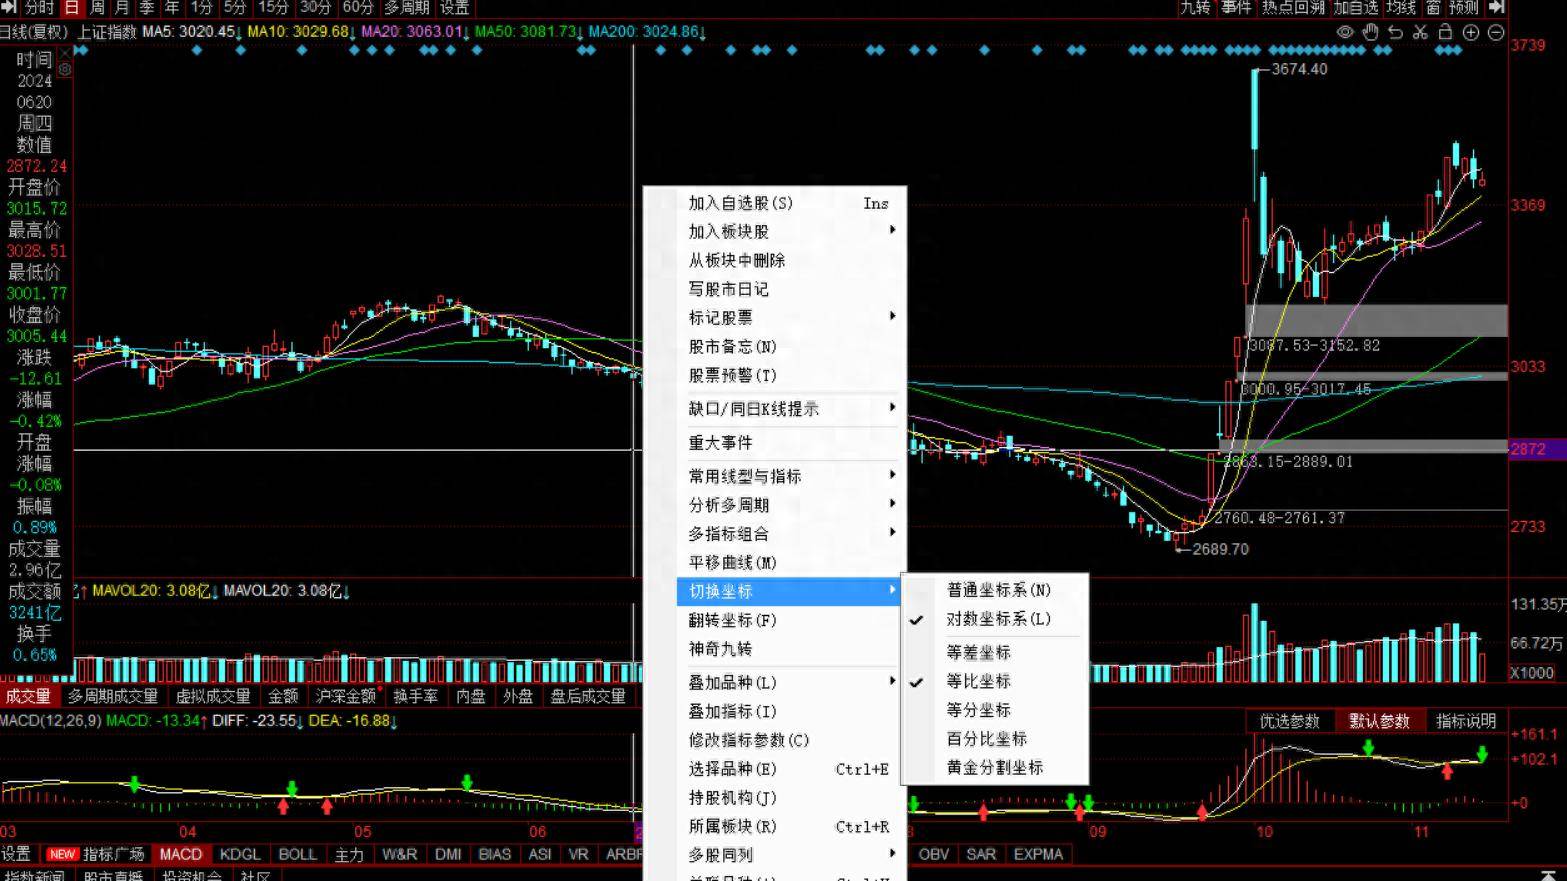Viewport: 1567px width, 881px height.
Task: Expand 缺口/同日K线提示 submenu
Action: [788, 409]
